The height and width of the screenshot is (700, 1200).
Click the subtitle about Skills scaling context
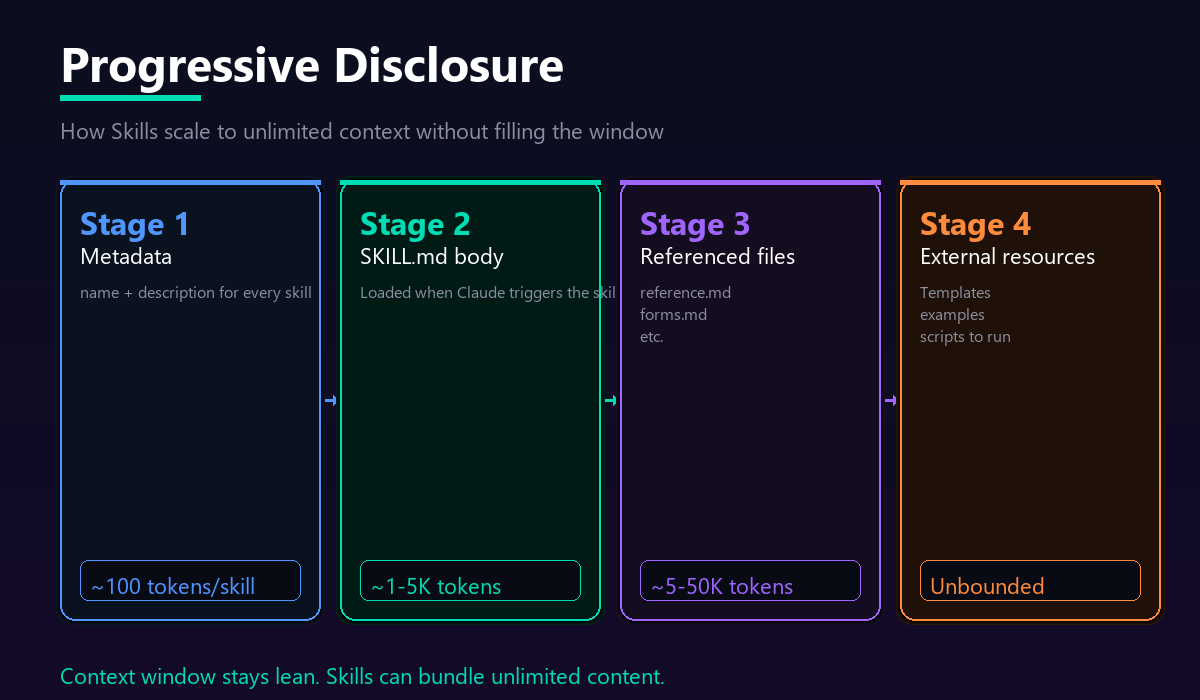[x=362, y=131]
